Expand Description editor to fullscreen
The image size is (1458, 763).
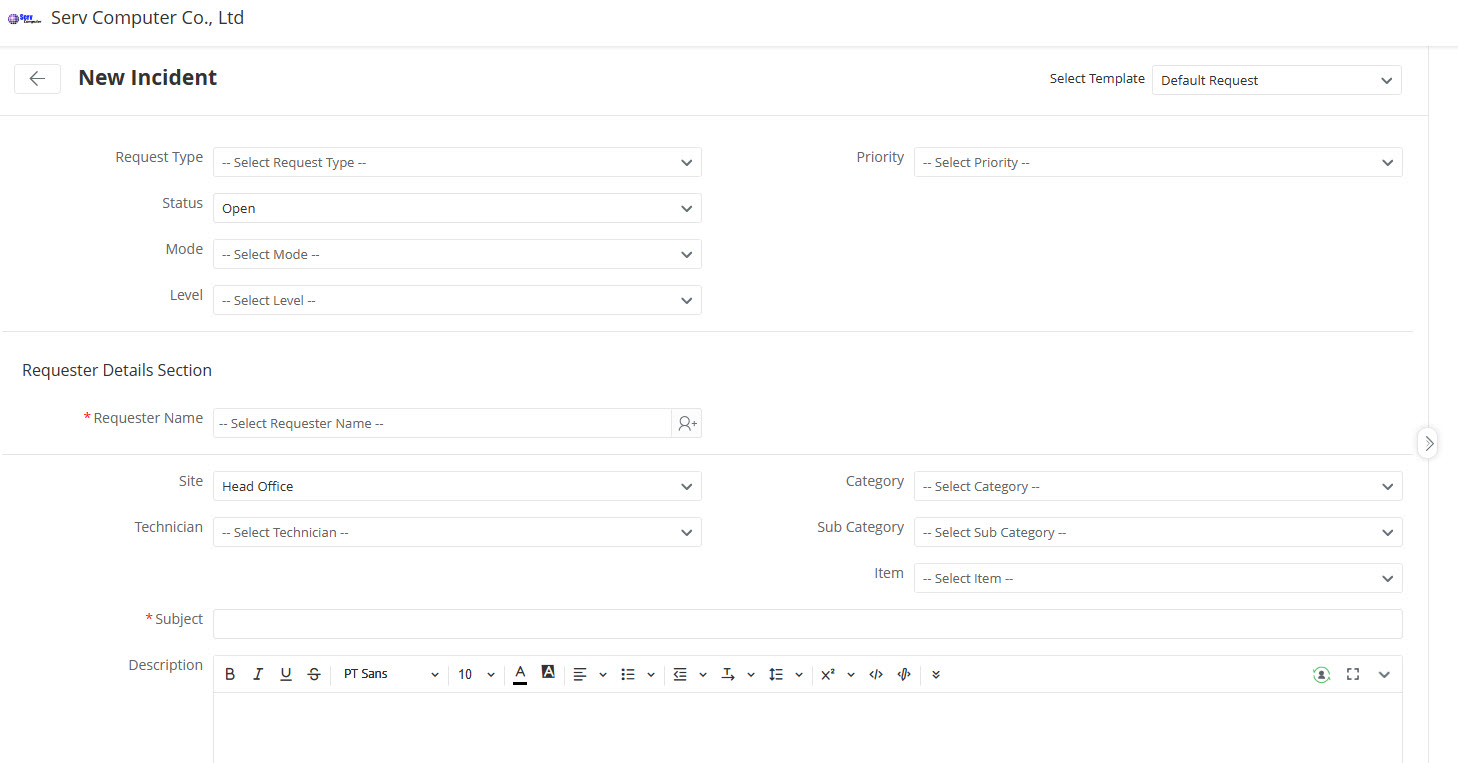coord(1353,674)
